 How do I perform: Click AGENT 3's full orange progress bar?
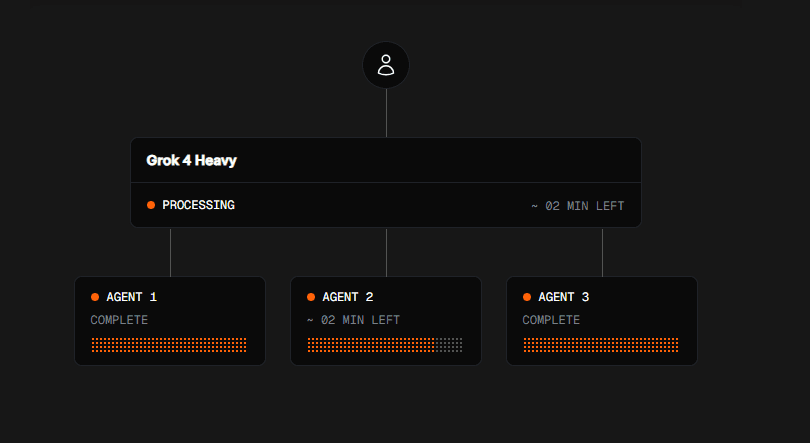tap(601, 345)
